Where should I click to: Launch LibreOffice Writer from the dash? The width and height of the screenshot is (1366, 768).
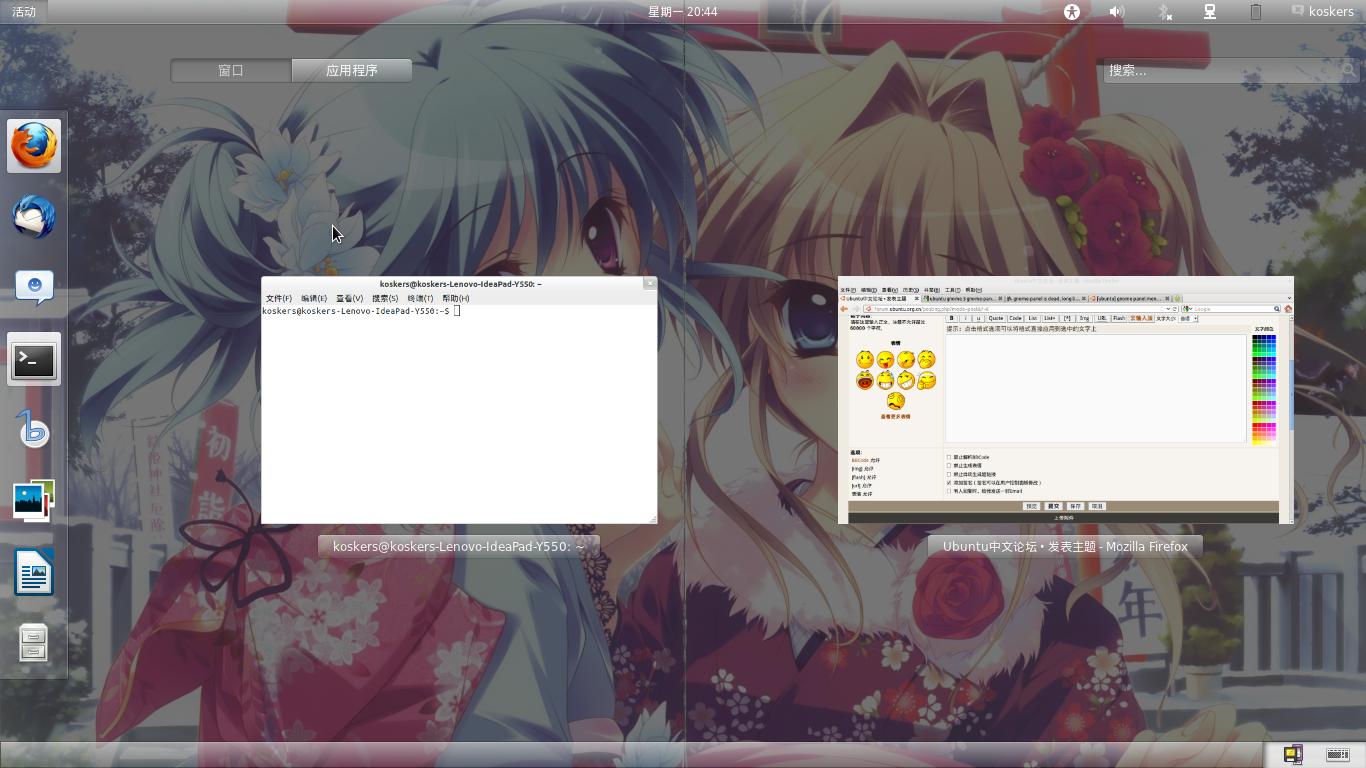click(x=35, y=573)
